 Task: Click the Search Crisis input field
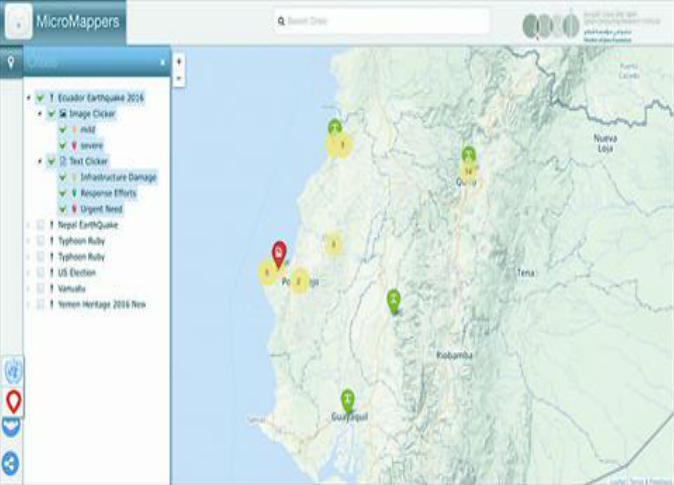pyautogui.click(x=383, y=21)
